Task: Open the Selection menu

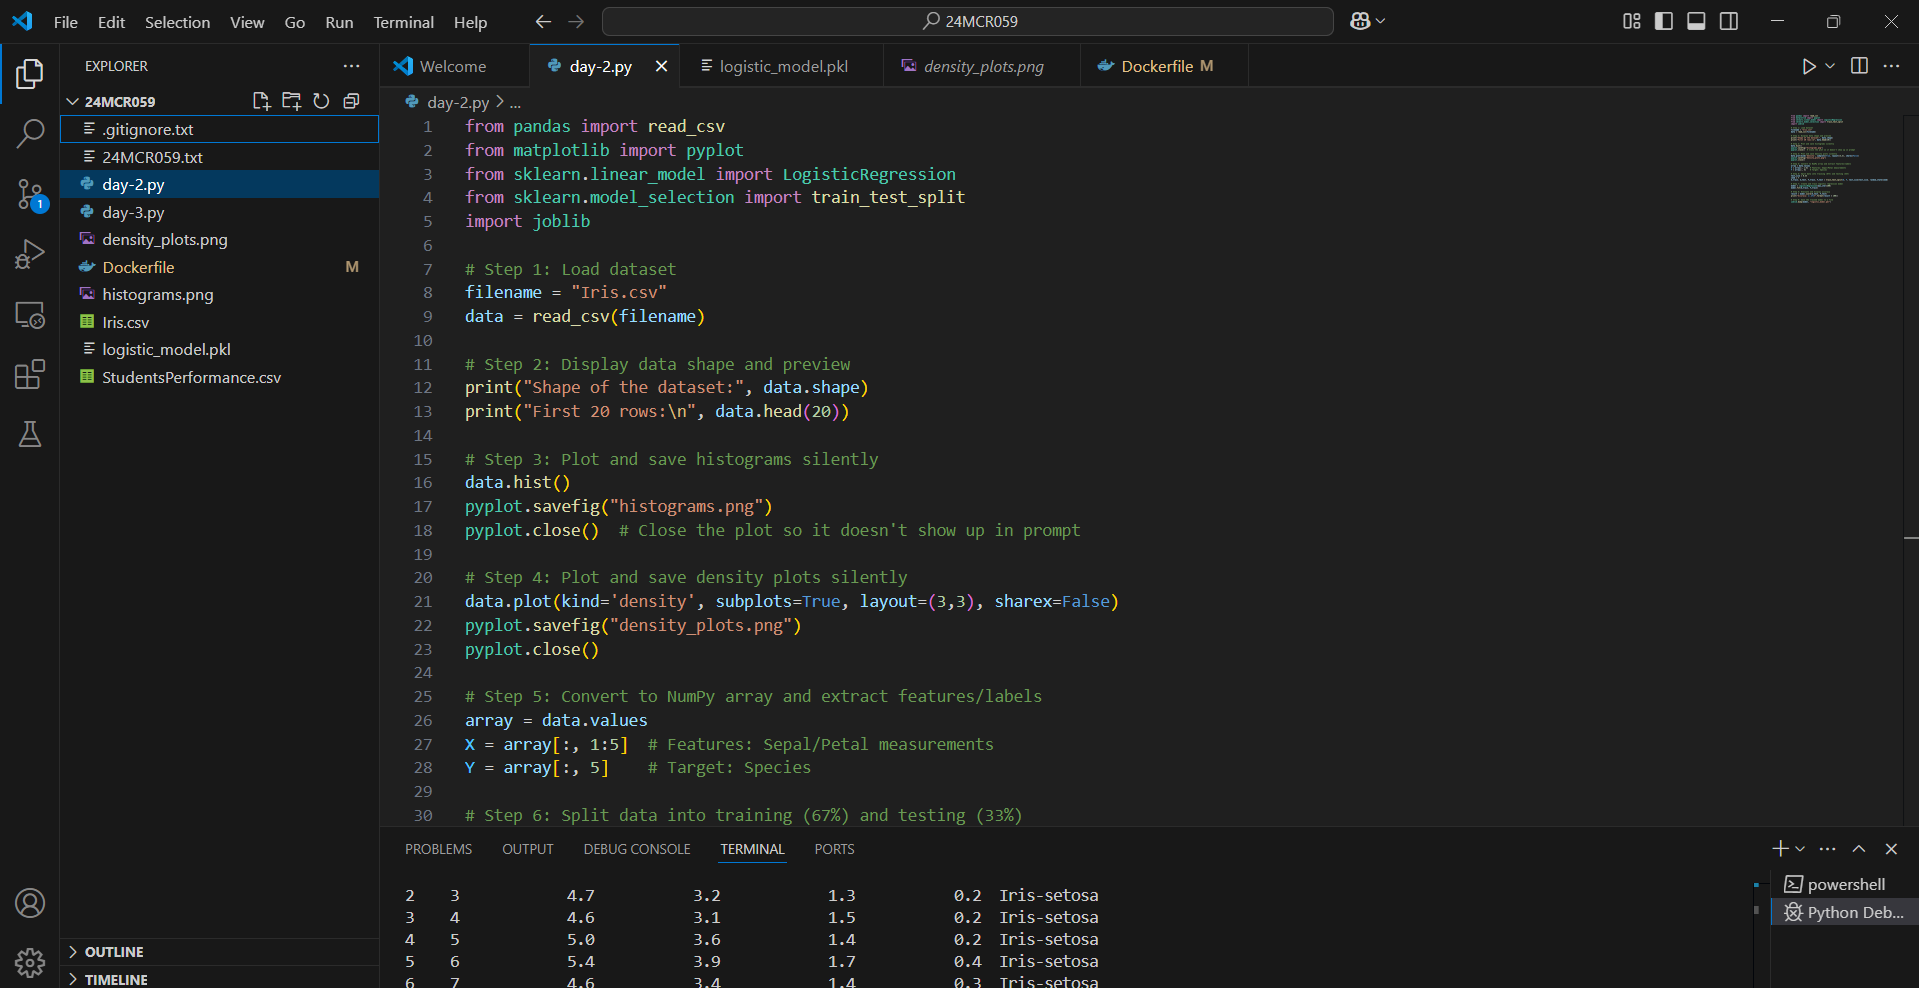Action: pos(177,22)
